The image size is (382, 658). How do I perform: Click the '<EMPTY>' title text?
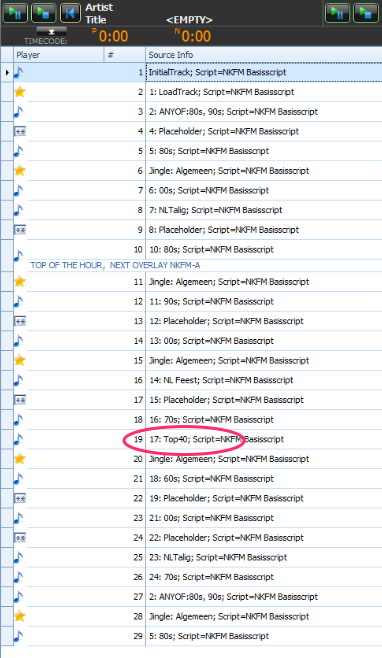[189, 20]
